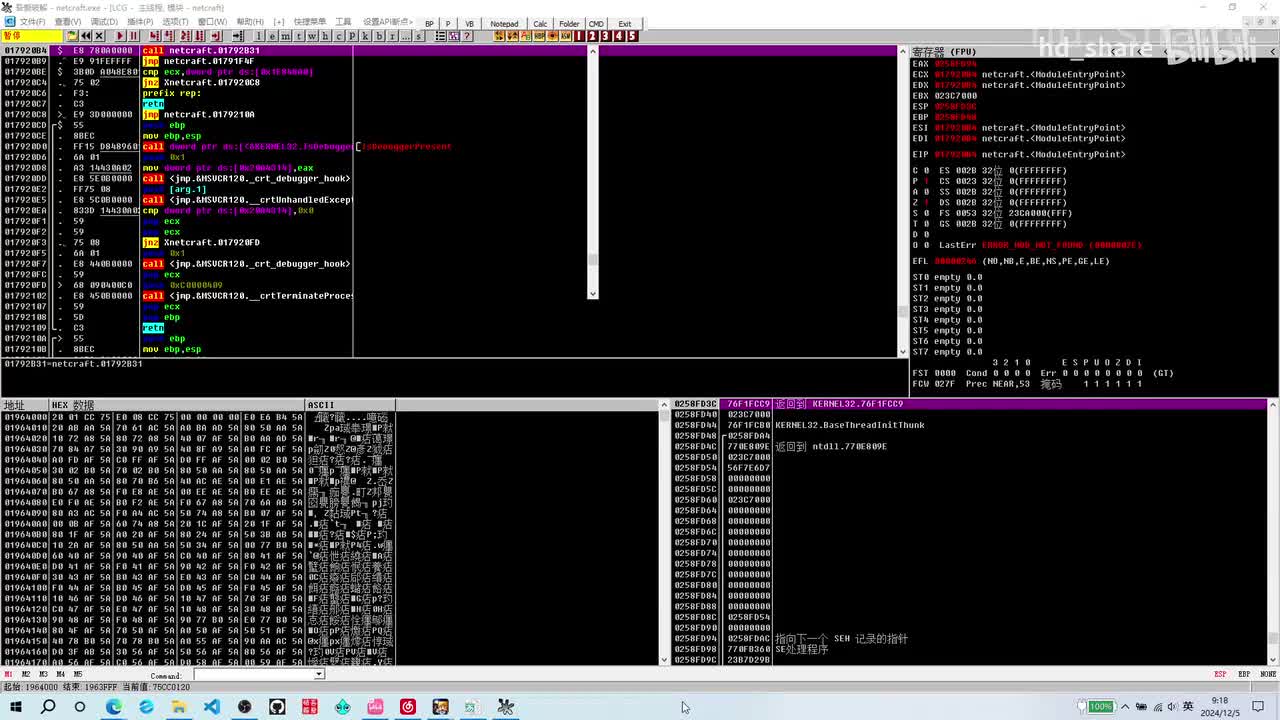Click the red numbered 1 toolbar button
The height and width of the screenshot is (720, 1280).
[x=580, y=36]
